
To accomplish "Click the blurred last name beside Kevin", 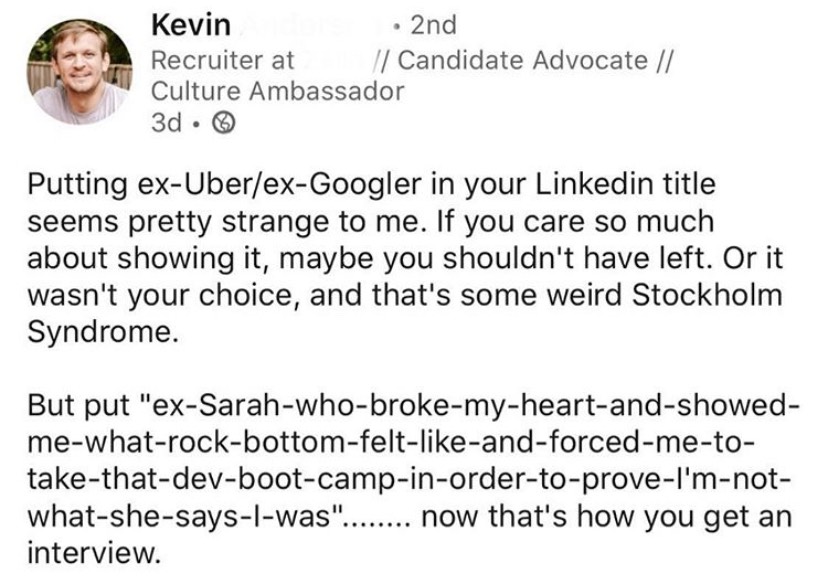I will coord(313,25).
